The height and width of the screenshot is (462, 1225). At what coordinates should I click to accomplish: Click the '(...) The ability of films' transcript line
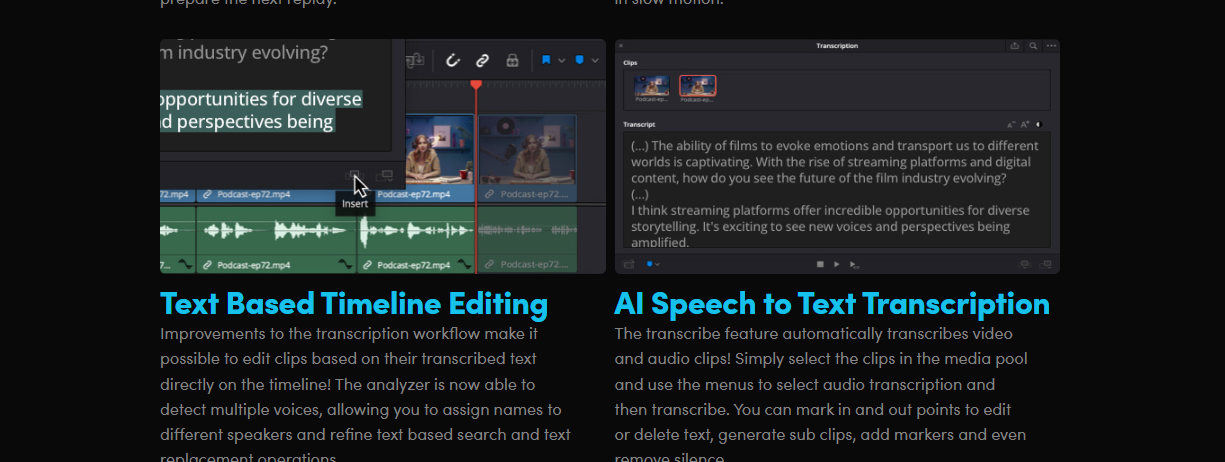point(835,145)
